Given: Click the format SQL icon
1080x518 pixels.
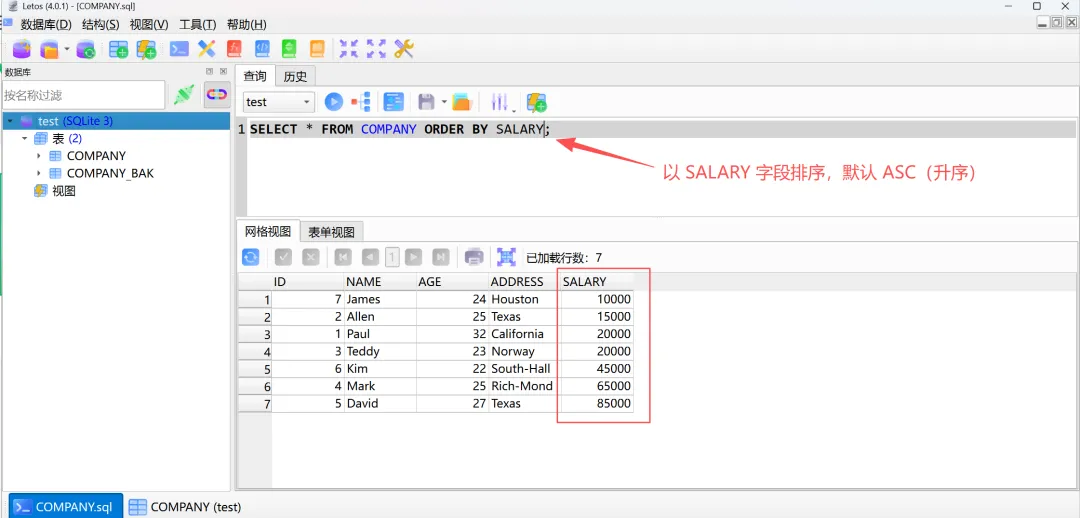Looking at the screenshot, I should (393, 102).
